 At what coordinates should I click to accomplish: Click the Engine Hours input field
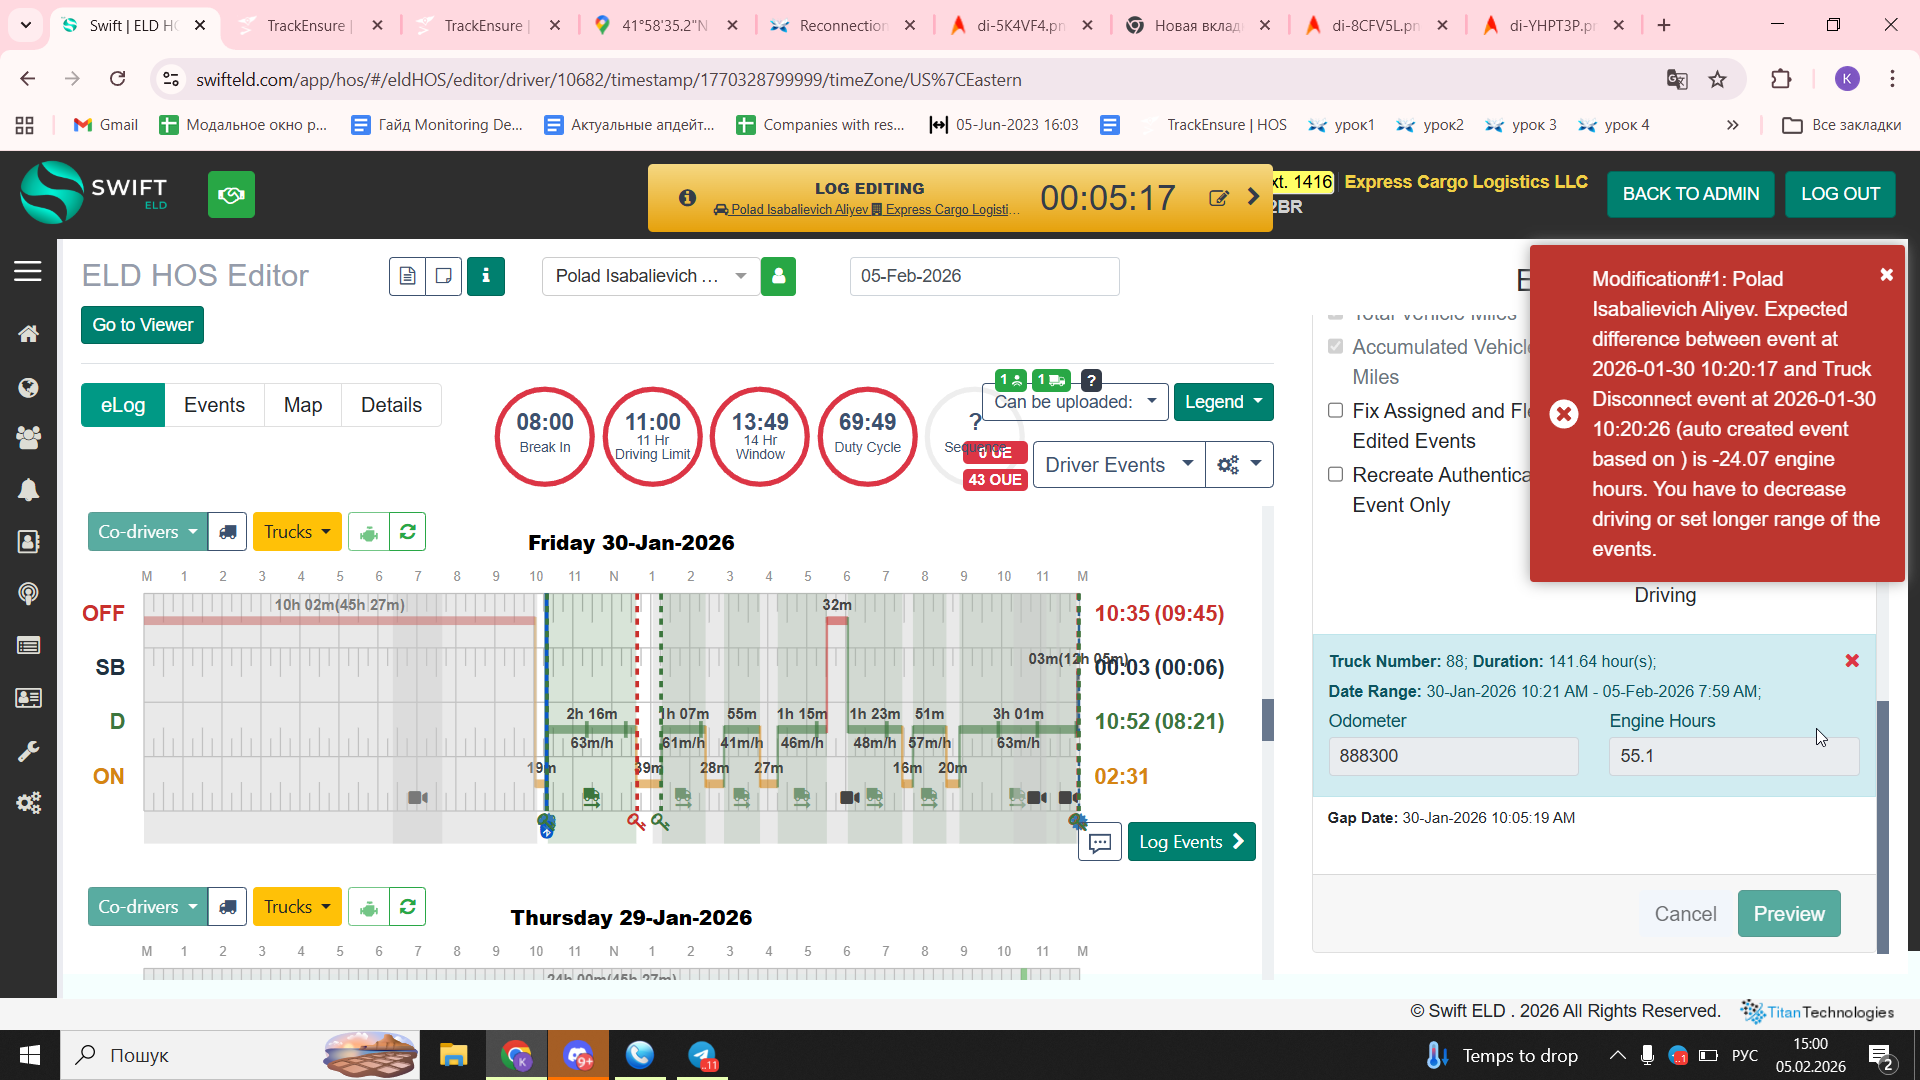[1732, 756]
